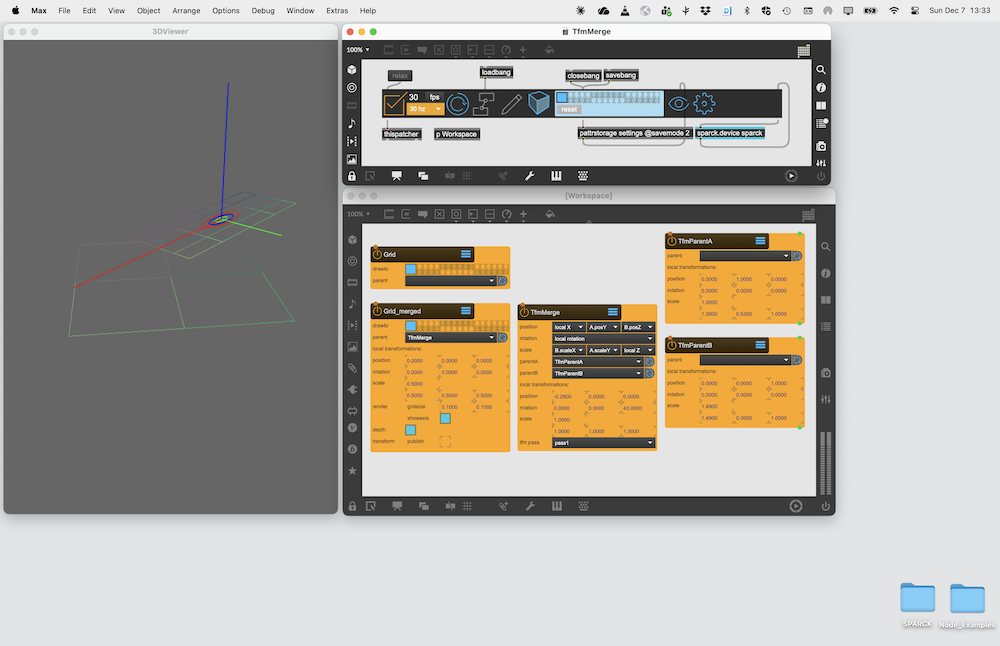Expand the tfm pass dropdown showing pass1

(603, 442)
